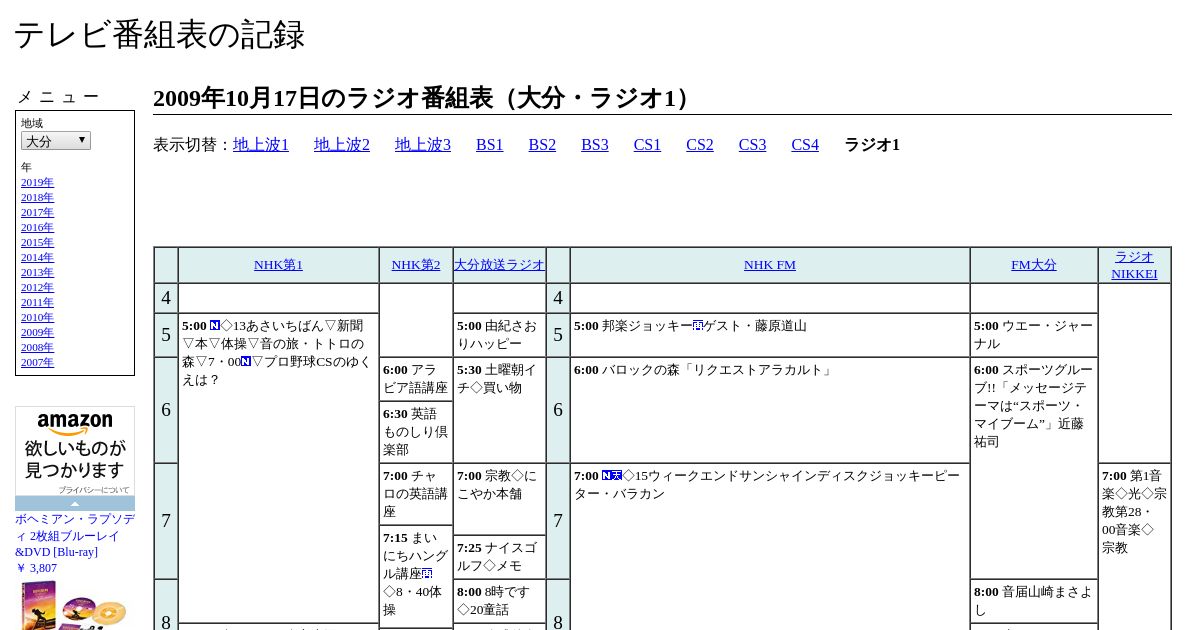The width and height of the screenshot is (1200, 630).
Task: Select the 5:00 由紀さおりハッピー program cell
Action: [500, 335]
